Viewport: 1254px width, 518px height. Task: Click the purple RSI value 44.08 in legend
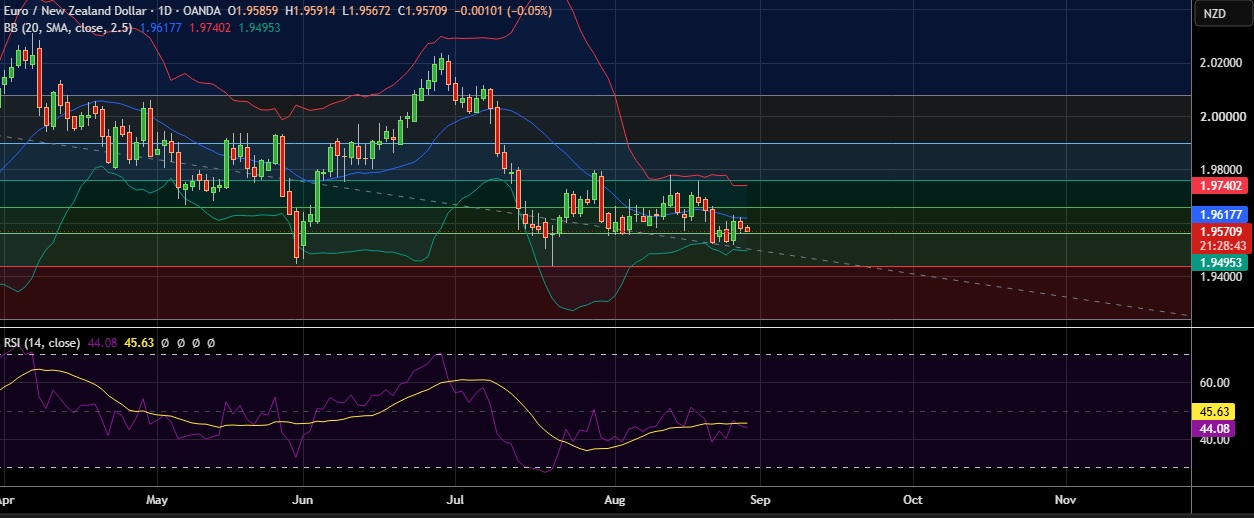pyautogui.click(x=102, y=342)
